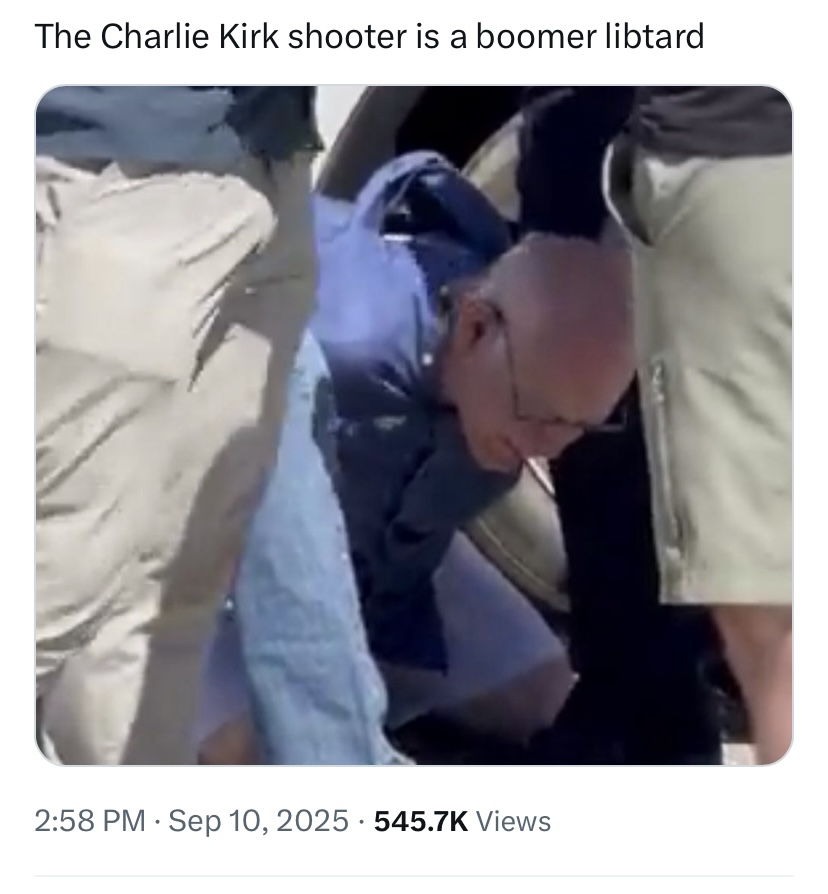Click the 2:58 PM timestamp
The height and width of the screenshot is (894, 828).
[90, 822]
